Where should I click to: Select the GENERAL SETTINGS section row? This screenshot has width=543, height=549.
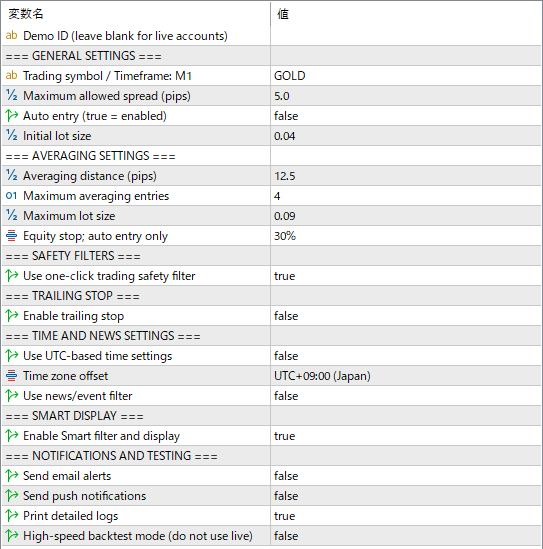[x=271, y=56]
